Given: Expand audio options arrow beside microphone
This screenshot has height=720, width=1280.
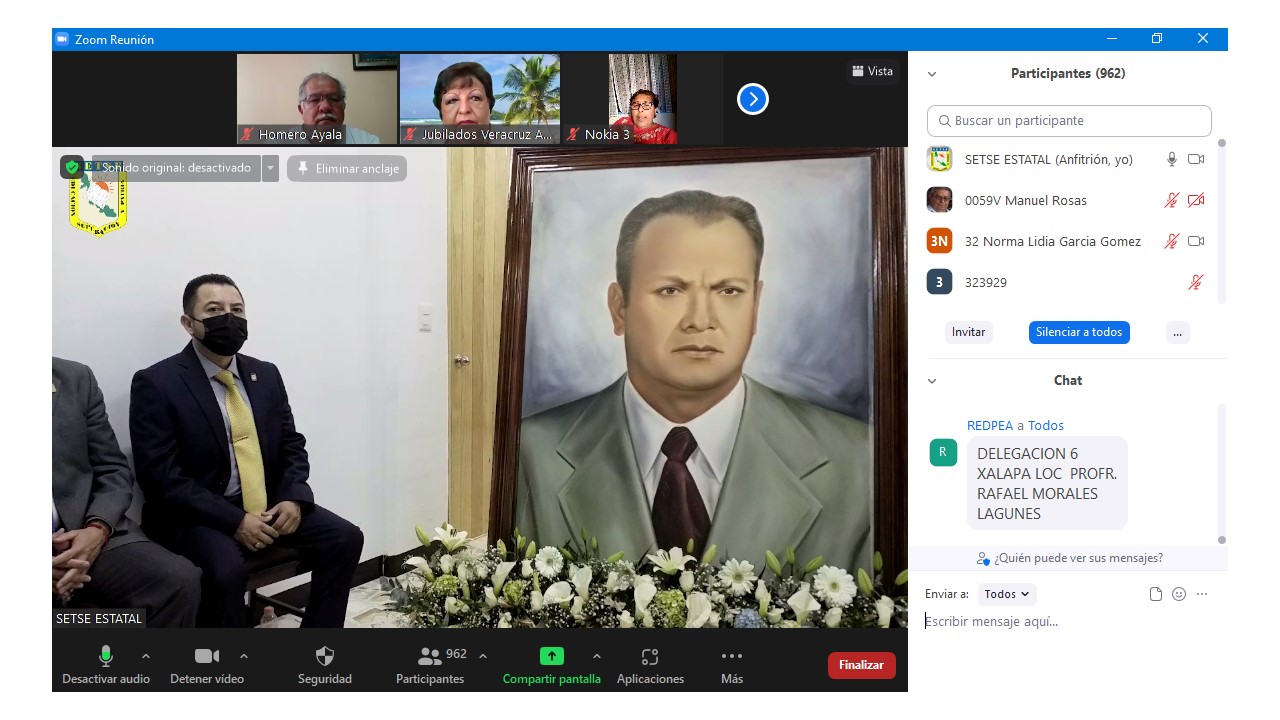Looking at the screenshot, I should 146,656.
